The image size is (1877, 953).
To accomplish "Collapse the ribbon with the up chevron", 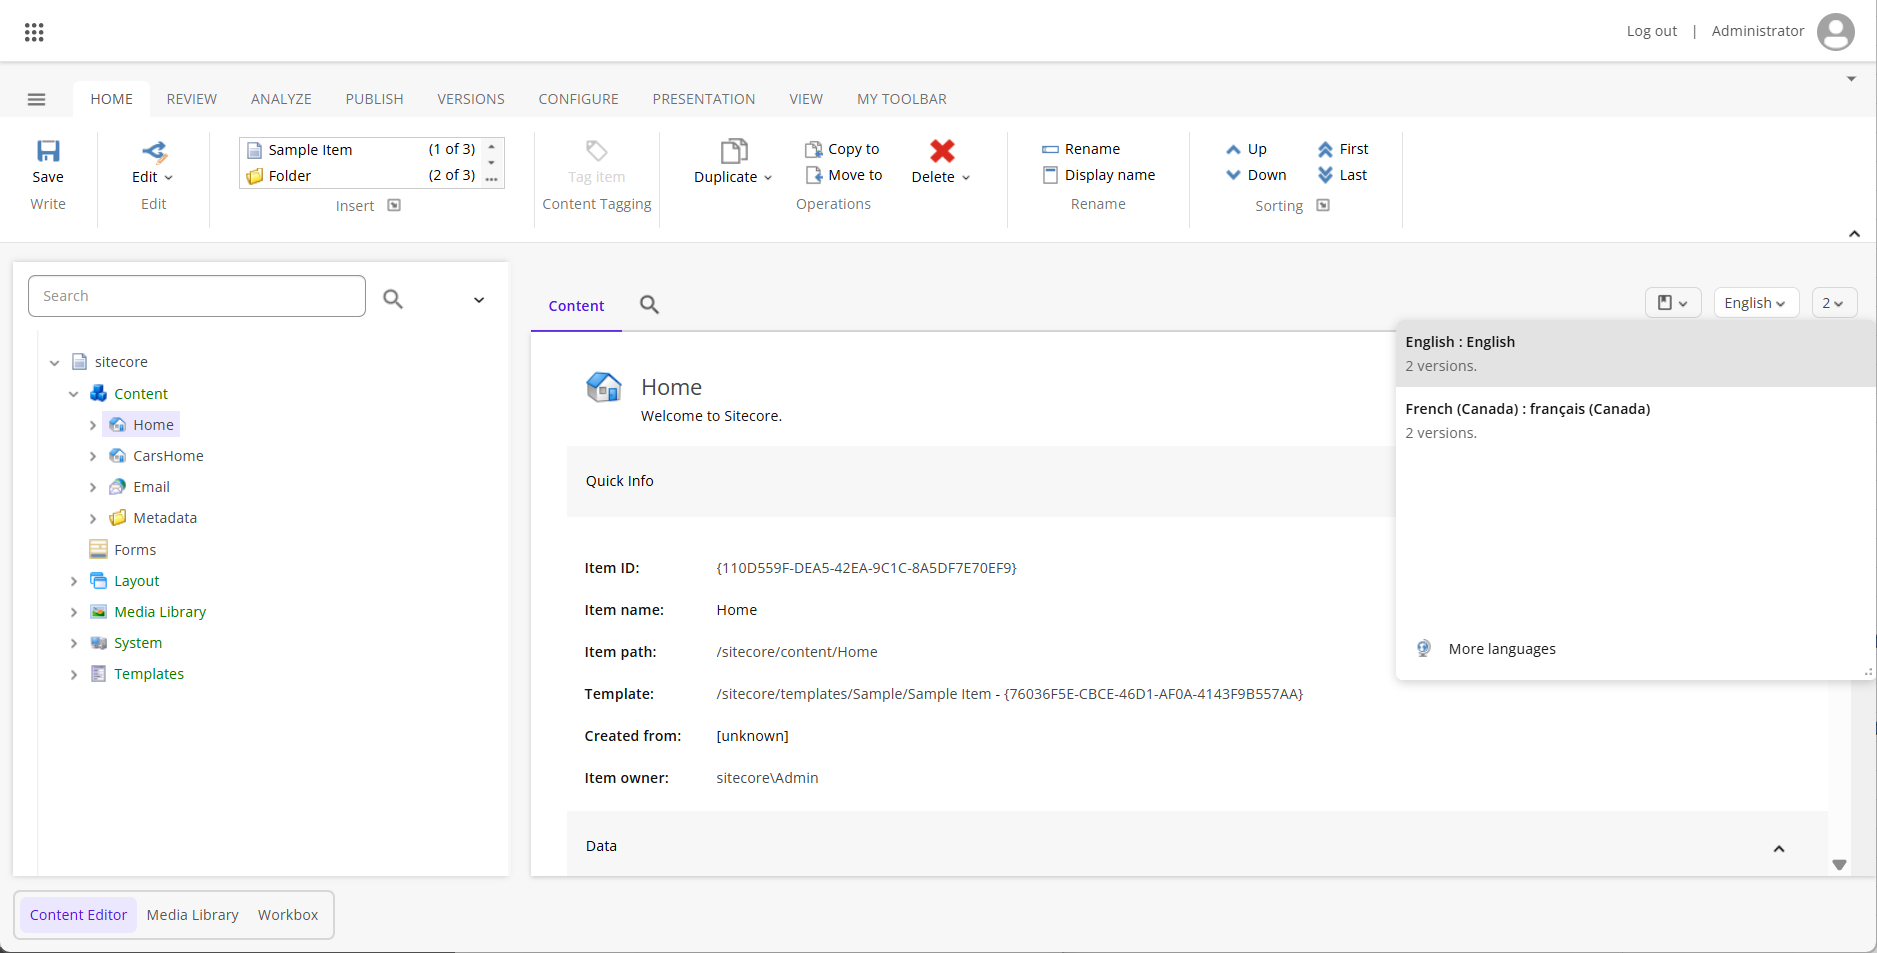I will pos(1854,234).
